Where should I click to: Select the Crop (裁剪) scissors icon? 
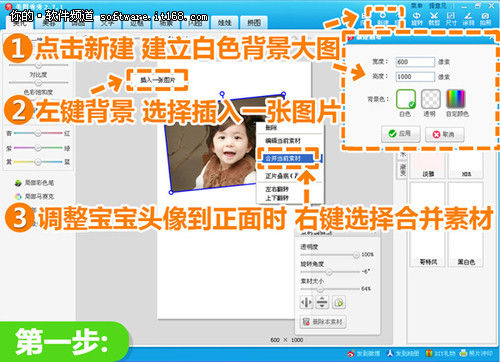(434, 18)
